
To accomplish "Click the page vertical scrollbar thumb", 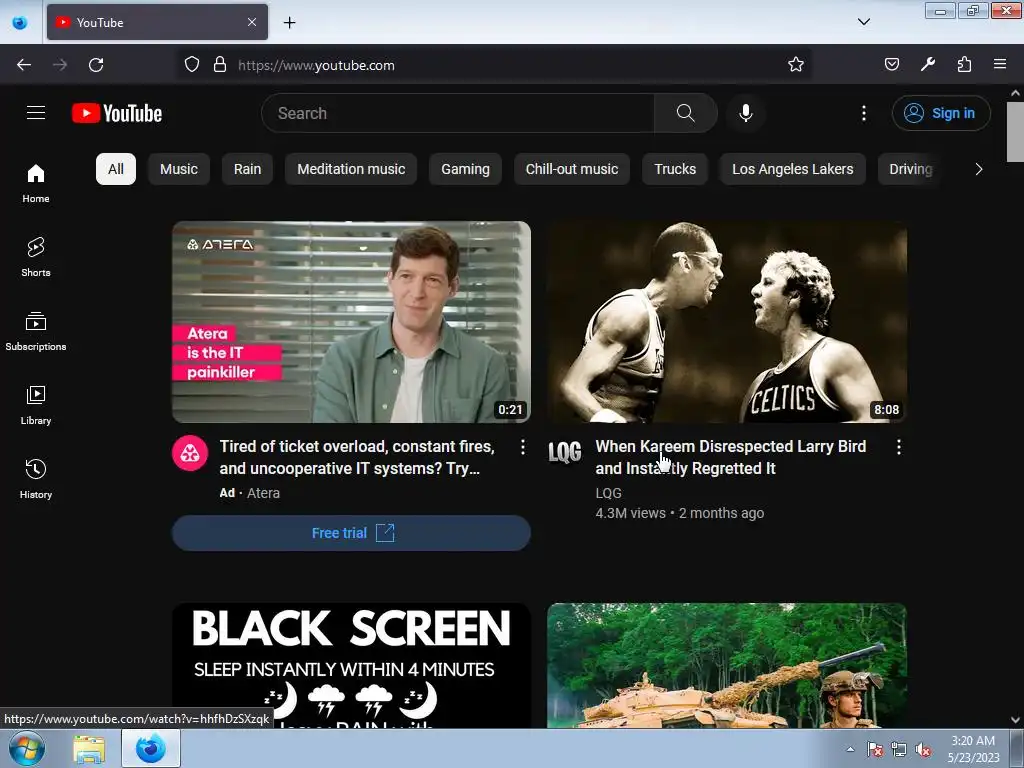I will coord(1015,133).
